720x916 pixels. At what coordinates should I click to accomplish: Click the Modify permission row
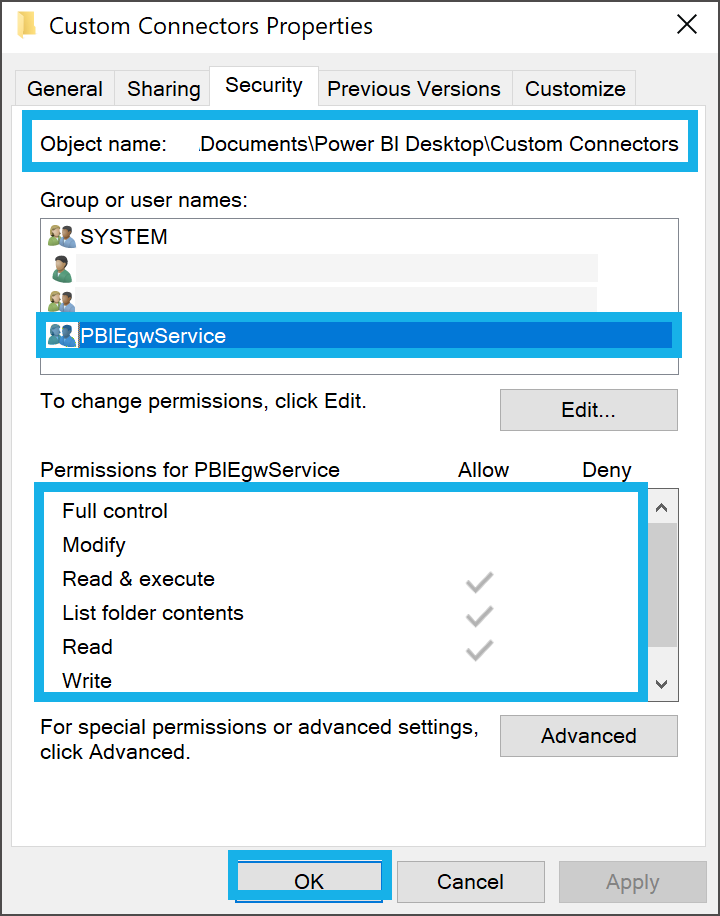point(341,545)
